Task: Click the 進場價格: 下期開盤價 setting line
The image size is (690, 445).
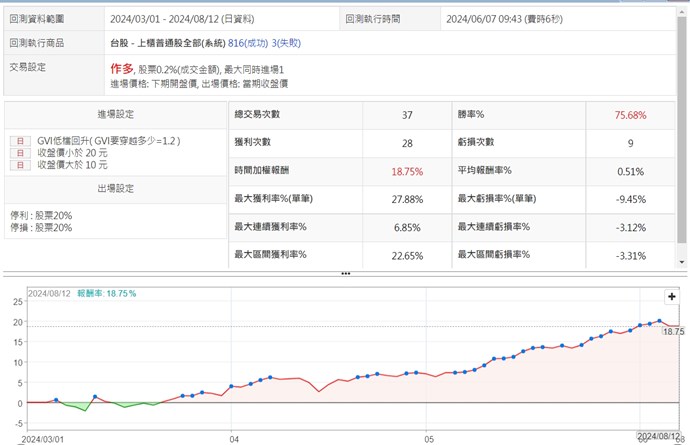Action: click(154, 84)
